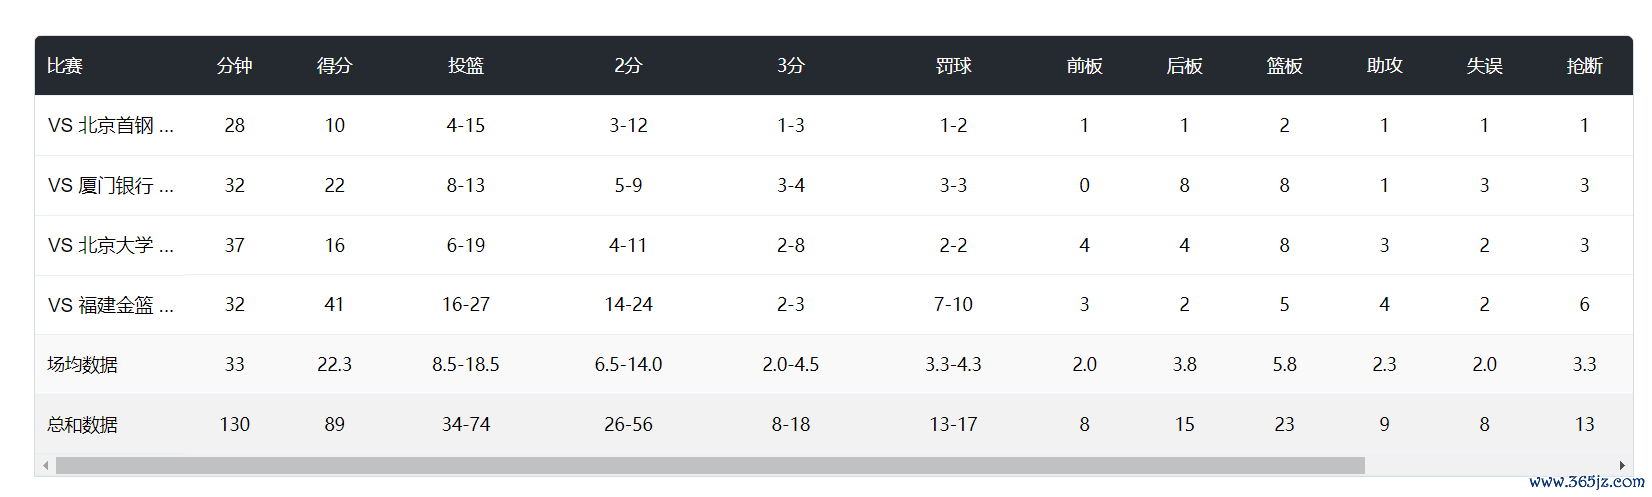Image resolution: width=1652 pixels, height=497 pixels.
Task: Select the 总和数据 totals row label
Action: [x=82, y=425]
